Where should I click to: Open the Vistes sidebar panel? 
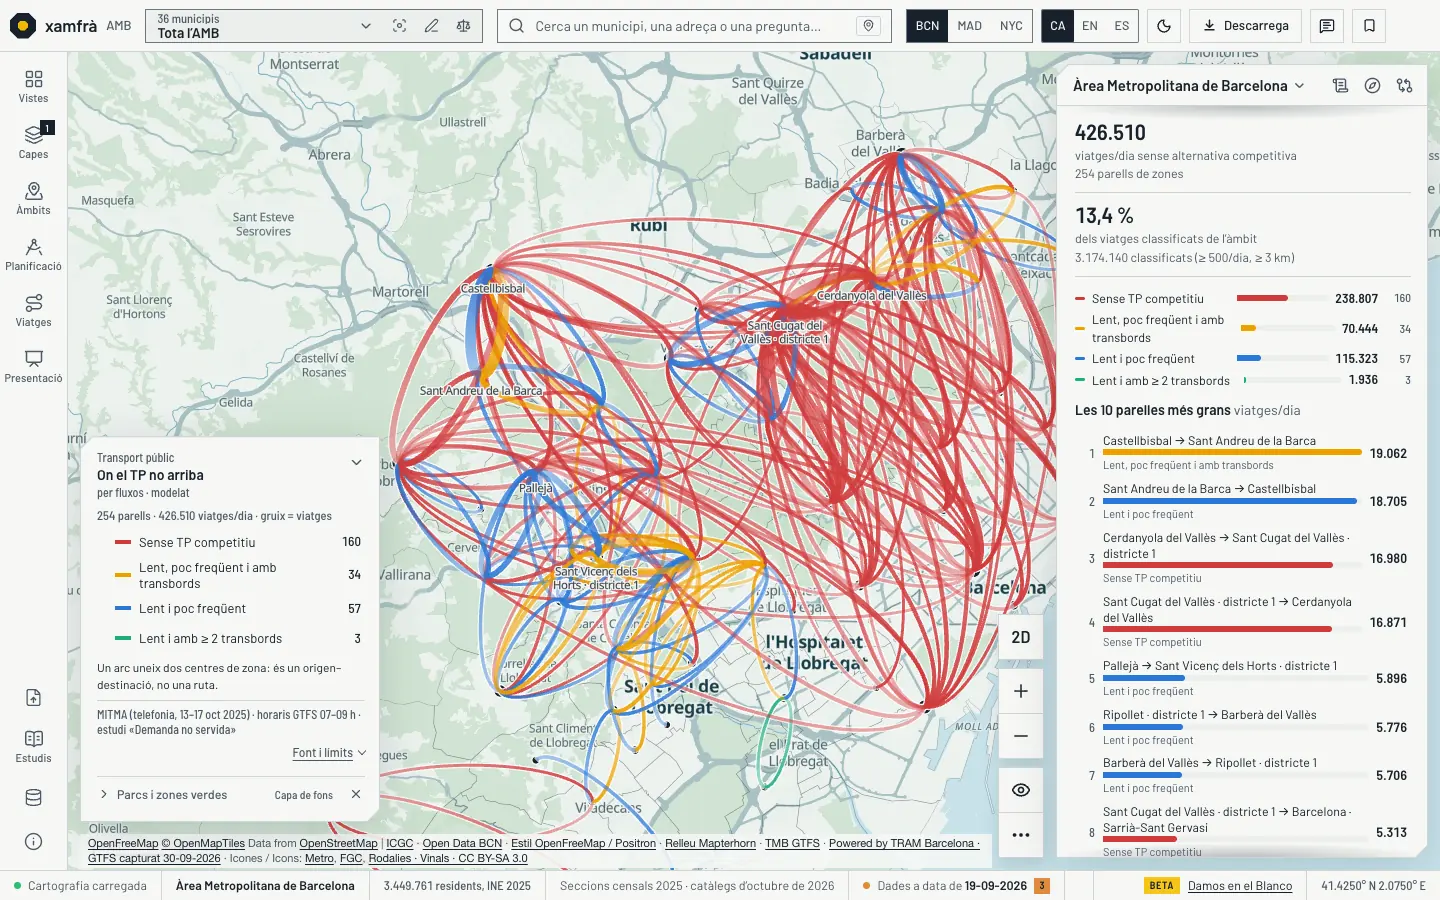click(33, 86)
